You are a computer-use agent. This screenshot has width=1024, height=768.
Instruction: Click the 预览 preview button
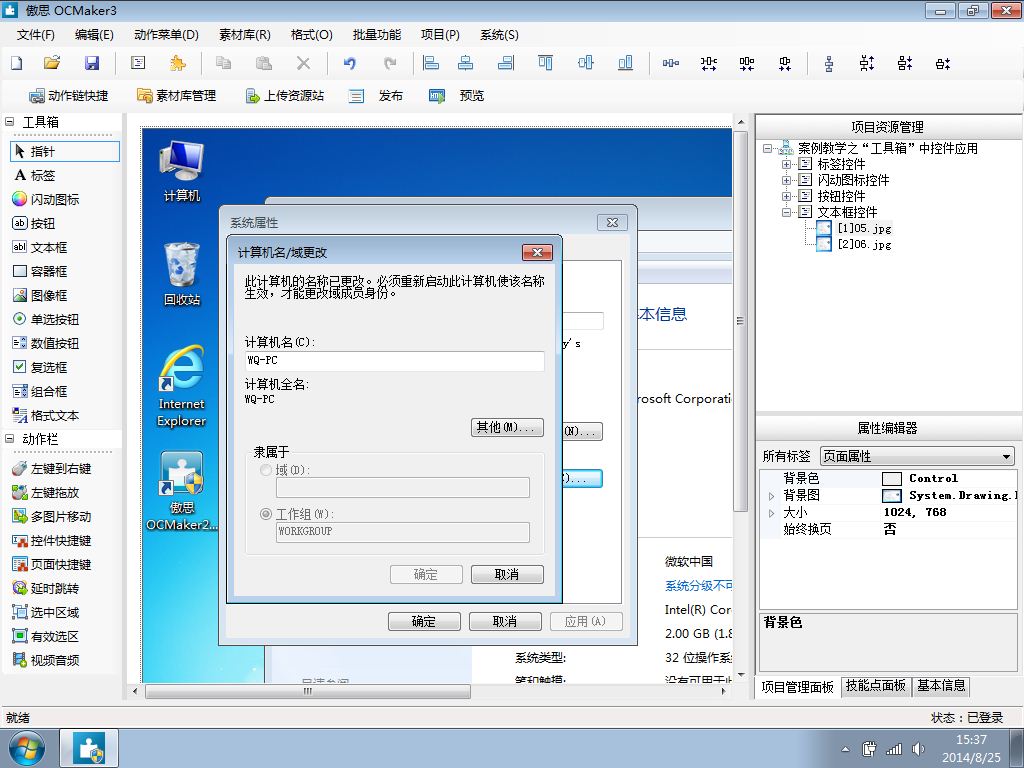click(456, 95)
